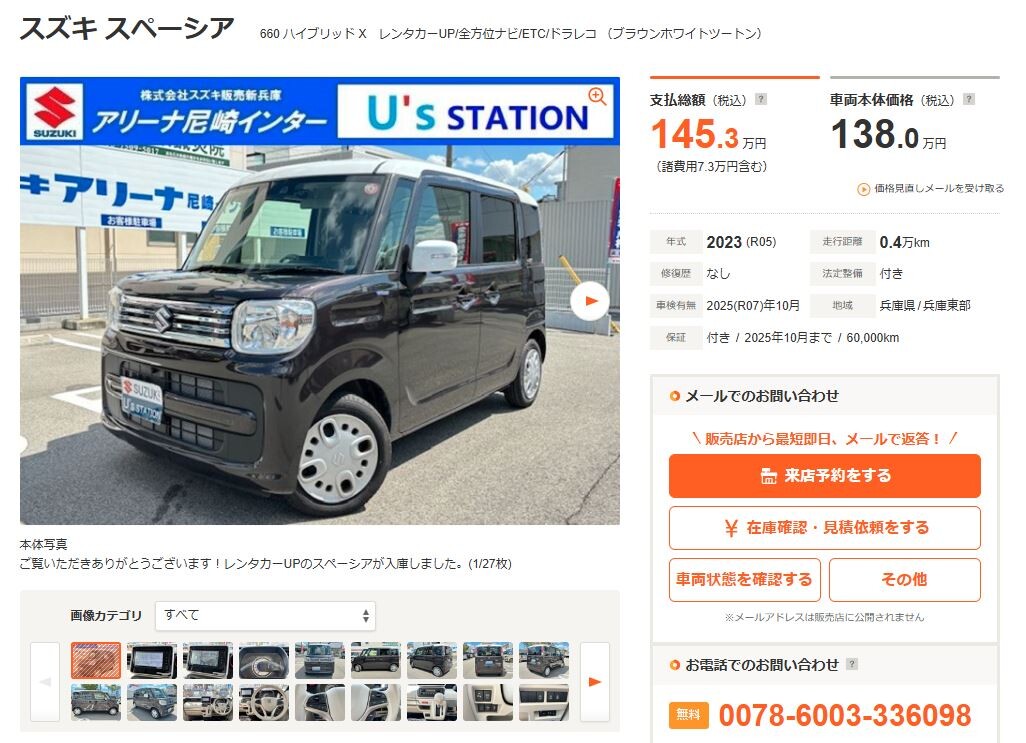Click help icon next to お電話でのお問い合わせ
The image size is (1026, 743).
[851, 664]
